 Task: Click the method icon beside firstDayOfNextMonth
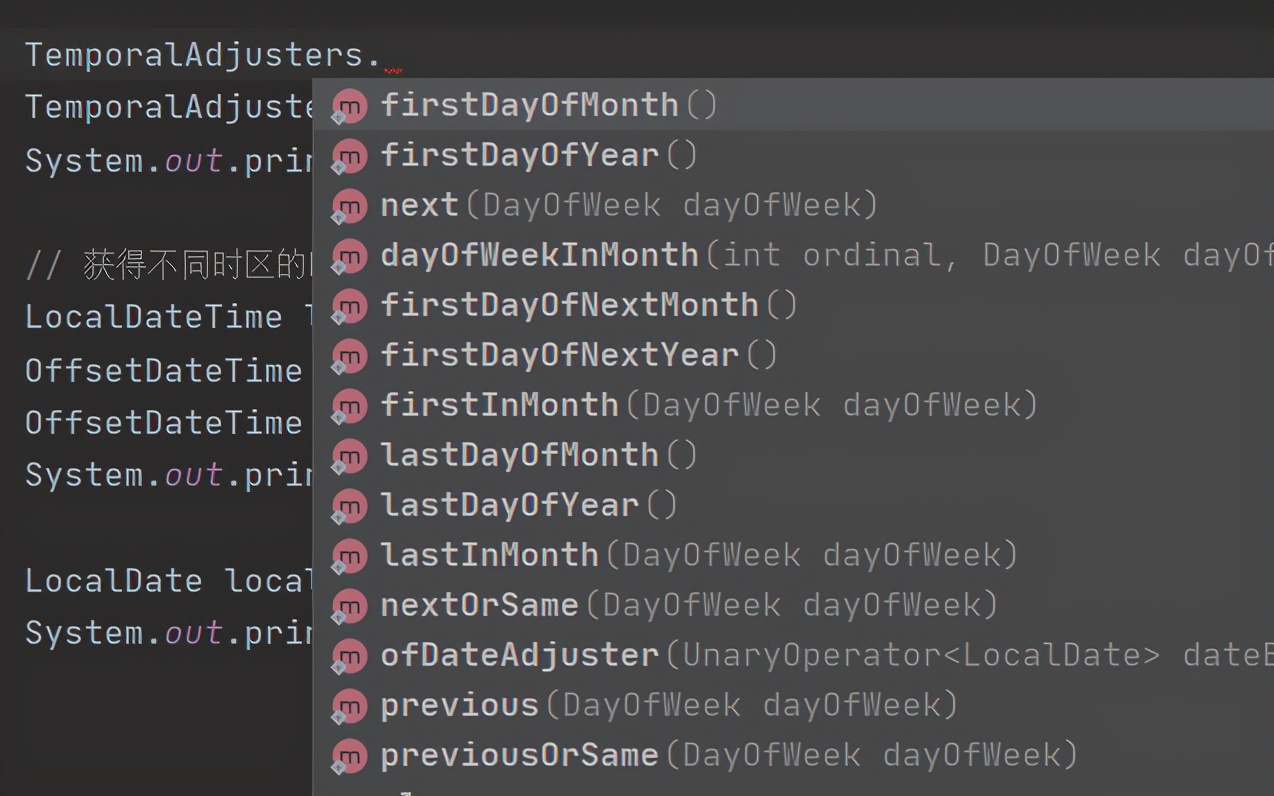(x=349, y=306)
